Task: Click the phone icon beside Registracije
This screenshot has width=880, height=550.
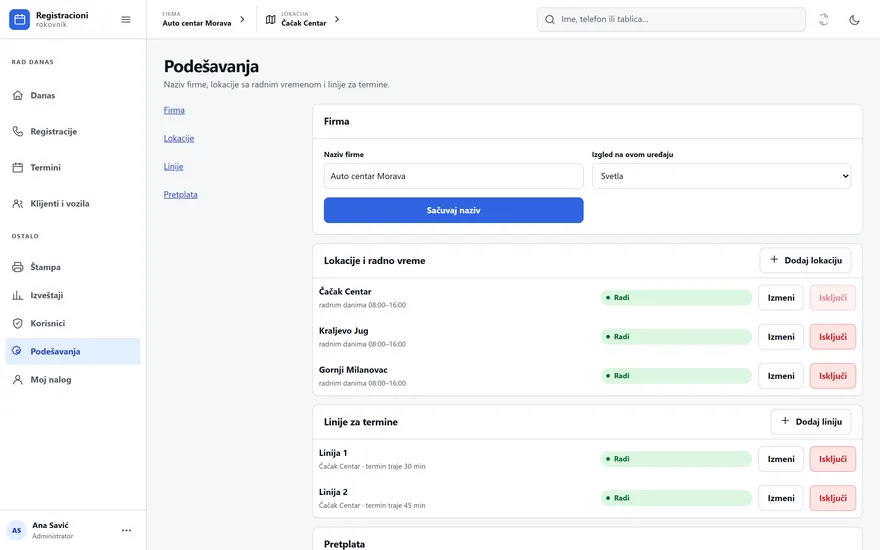Action: 18,131
